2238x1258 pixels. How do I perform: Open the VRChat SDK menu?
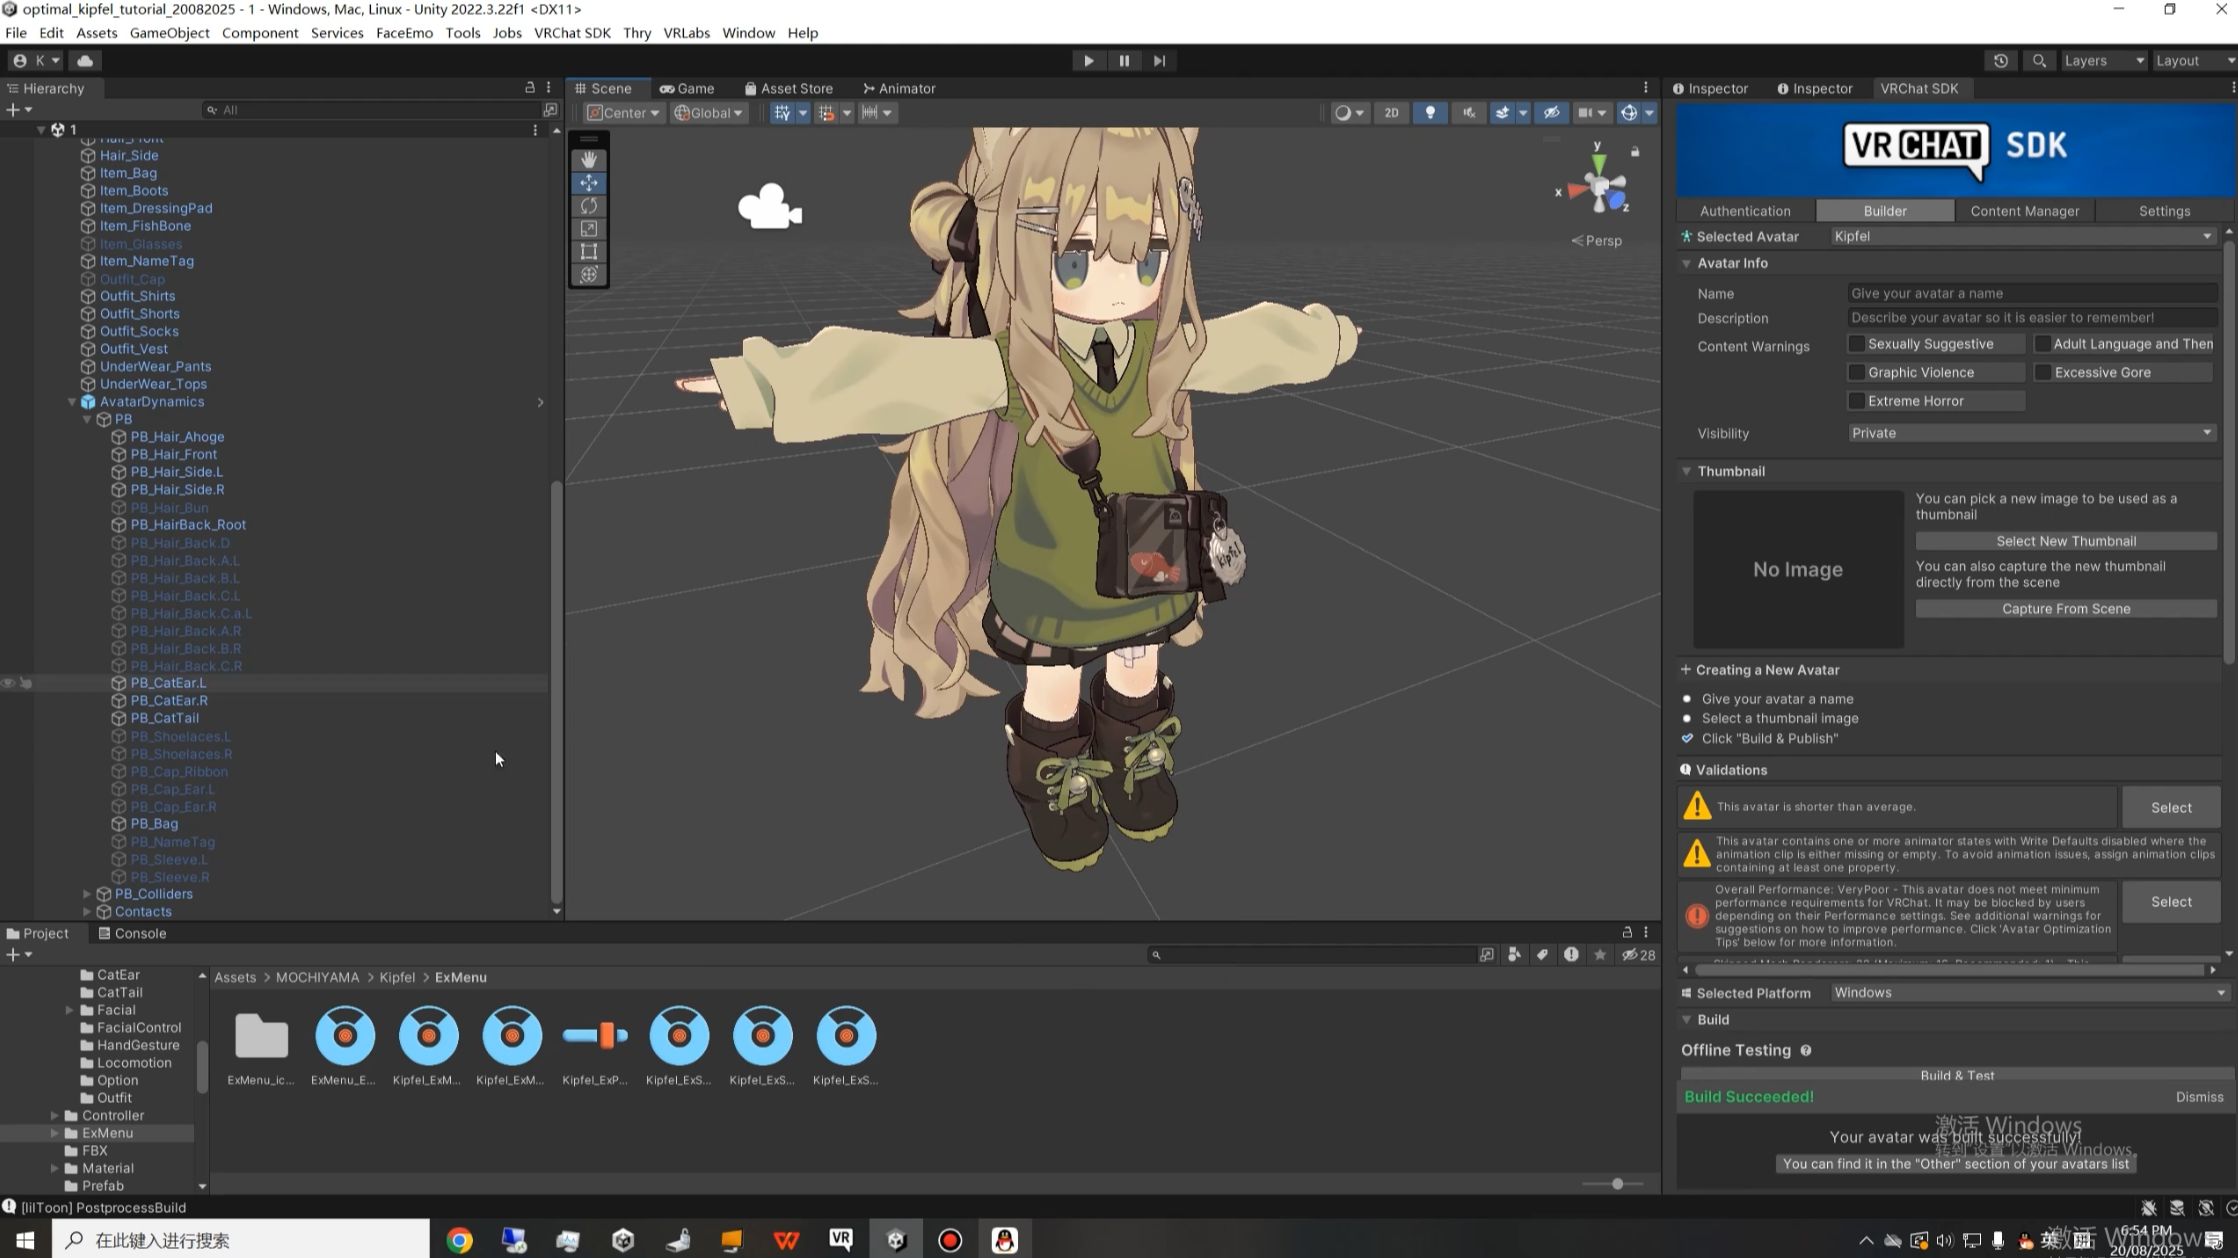point(572,33)
